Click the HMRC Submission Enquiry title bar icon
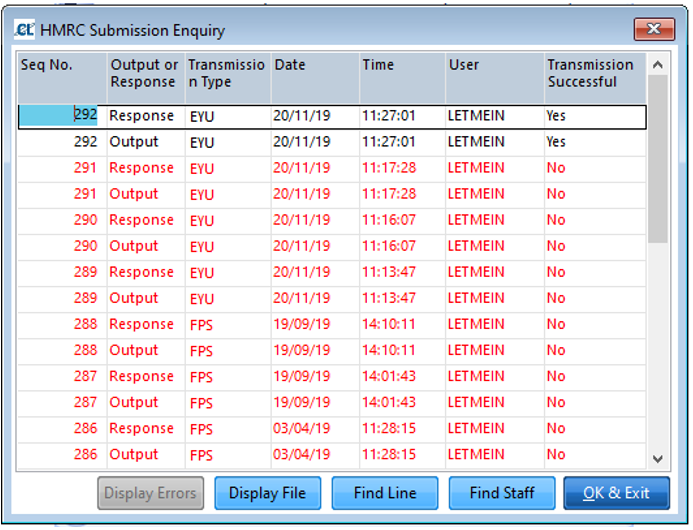 24,30
